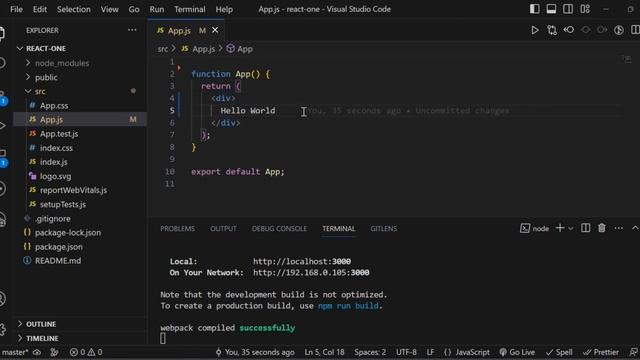The width and height of the screenshot is (640, 360).
Task: Open the Debug Console tab
Action: pyautogui.click(x=279, y=229)
